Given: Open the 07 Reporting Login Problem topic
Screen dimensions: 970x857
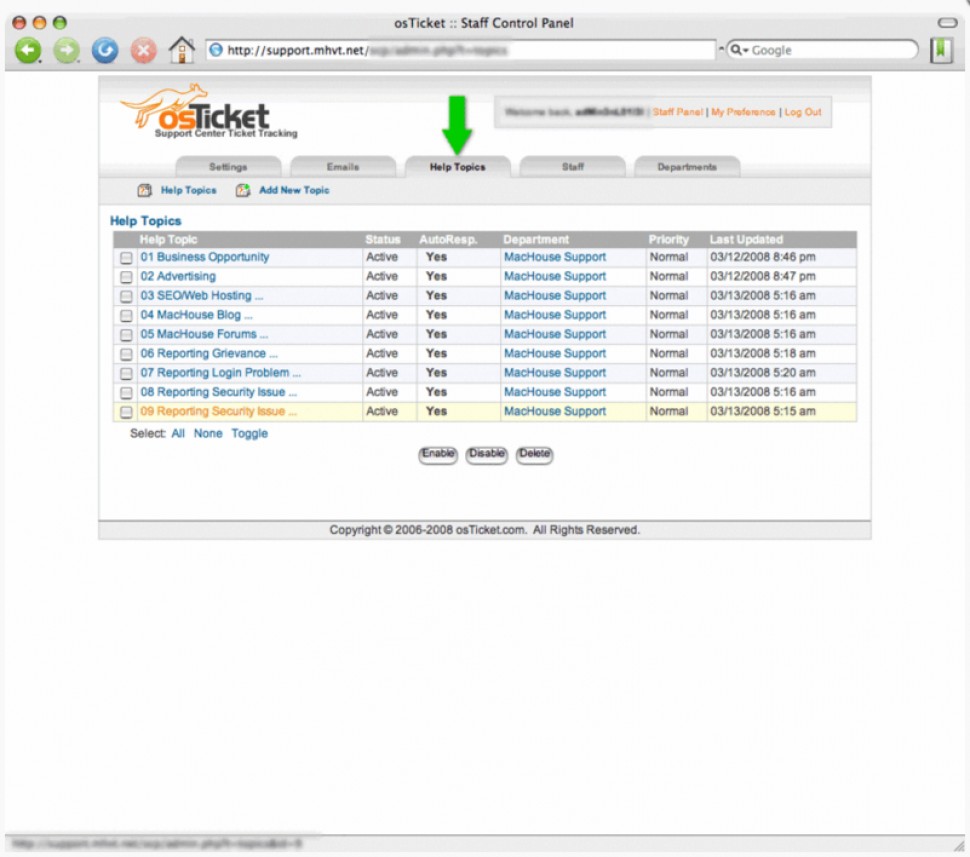Looking at the screenshot, I should click(221, 373).
